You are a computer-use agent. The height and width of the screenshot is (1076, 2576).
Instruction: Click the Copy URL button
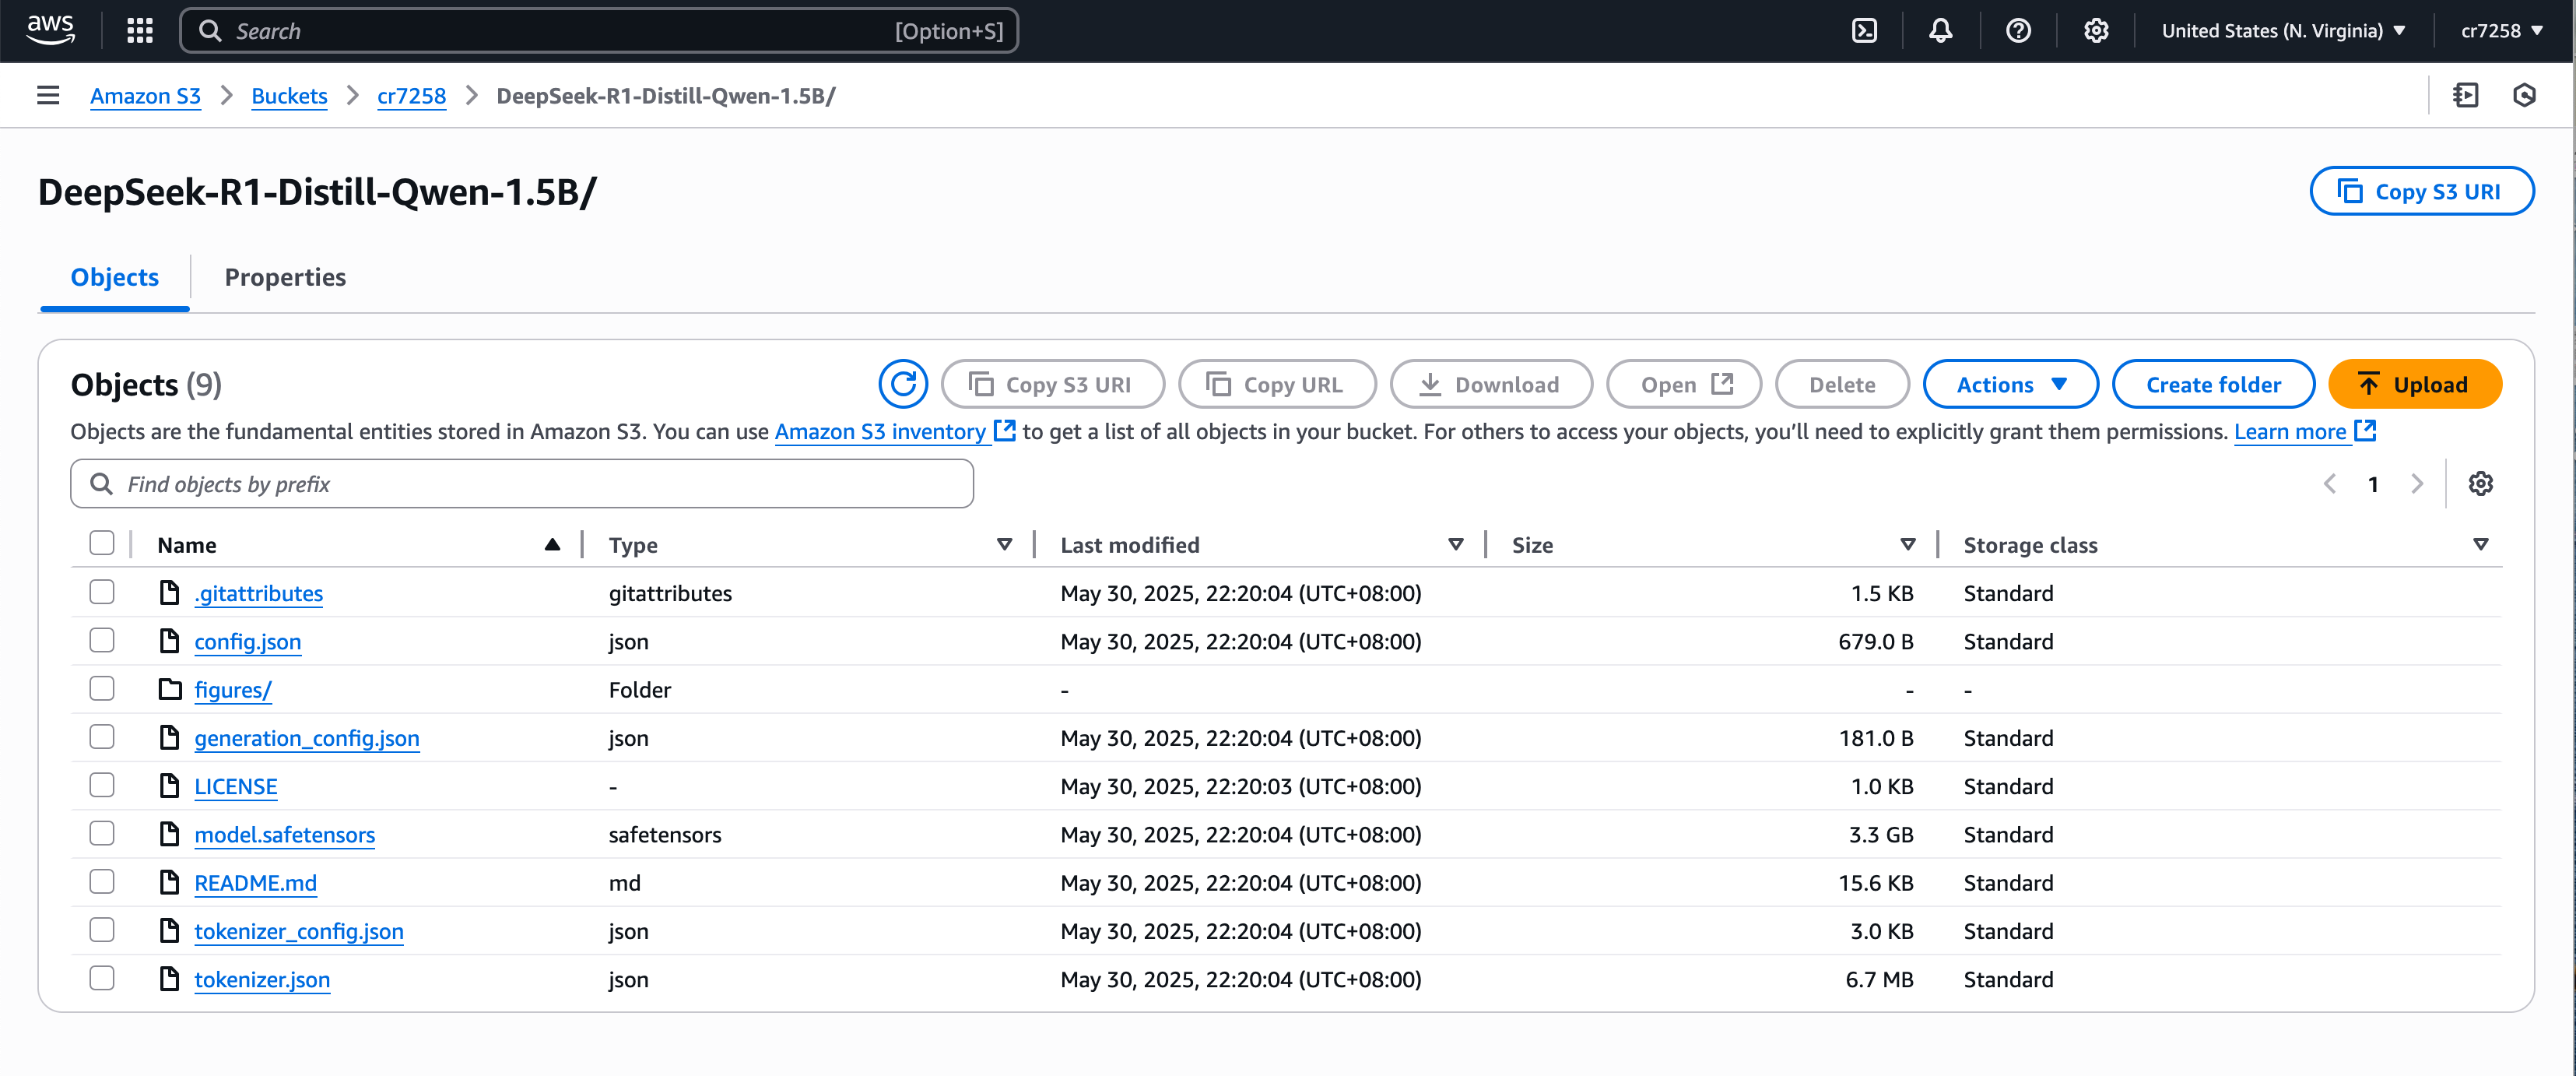pos(1276,384)
